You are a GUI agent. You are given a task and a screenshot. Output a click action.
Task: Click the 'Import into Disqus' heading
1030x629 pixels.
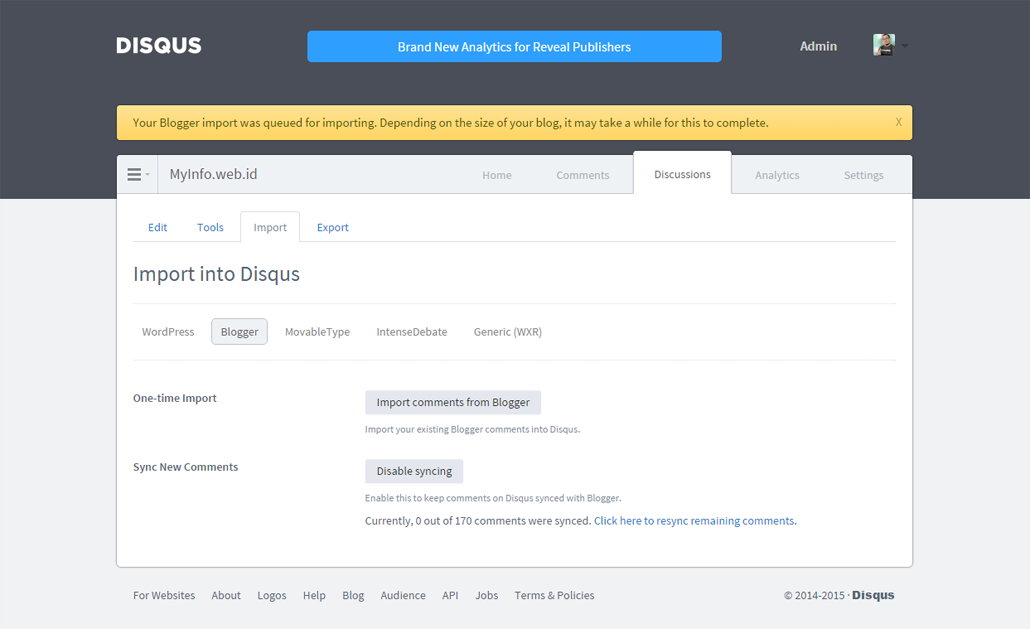coord(216,274)
